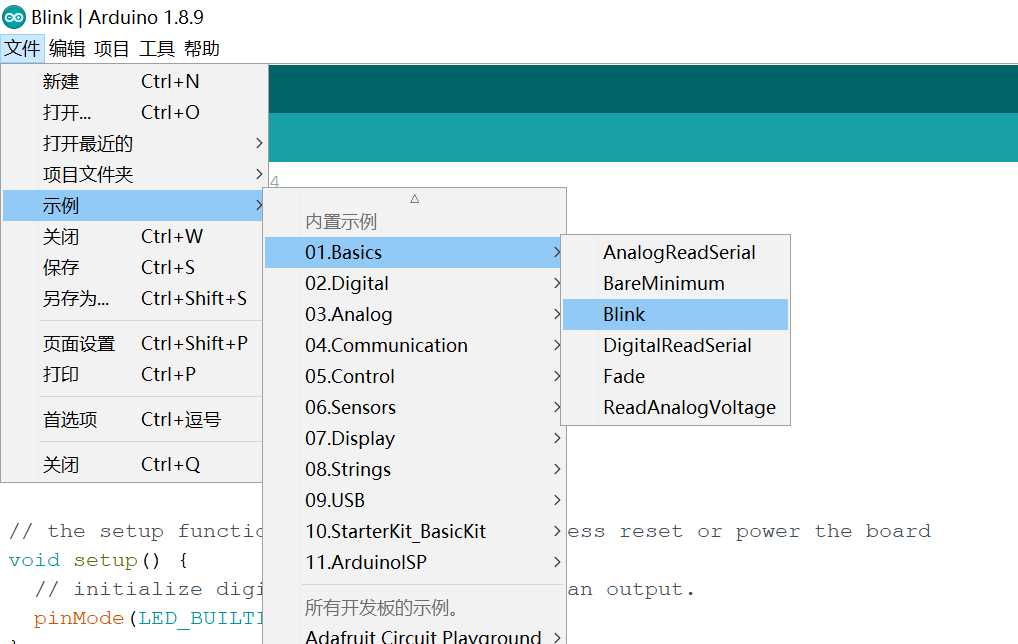The width and height of the screenshot is (1018, 644).
Task: Open the 工具 menu
Action: point(156,49)
